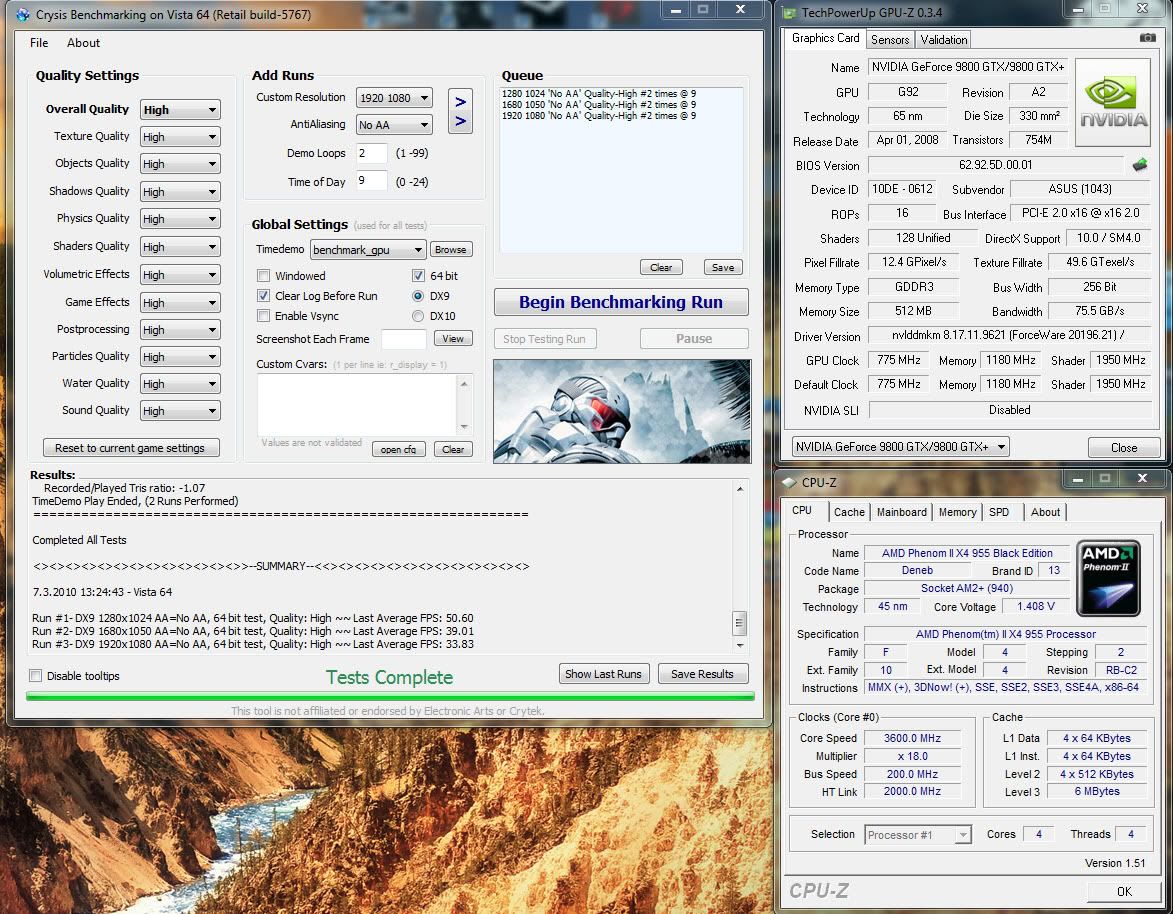Click the GPU-Z title bar icon

click(788, 13)
